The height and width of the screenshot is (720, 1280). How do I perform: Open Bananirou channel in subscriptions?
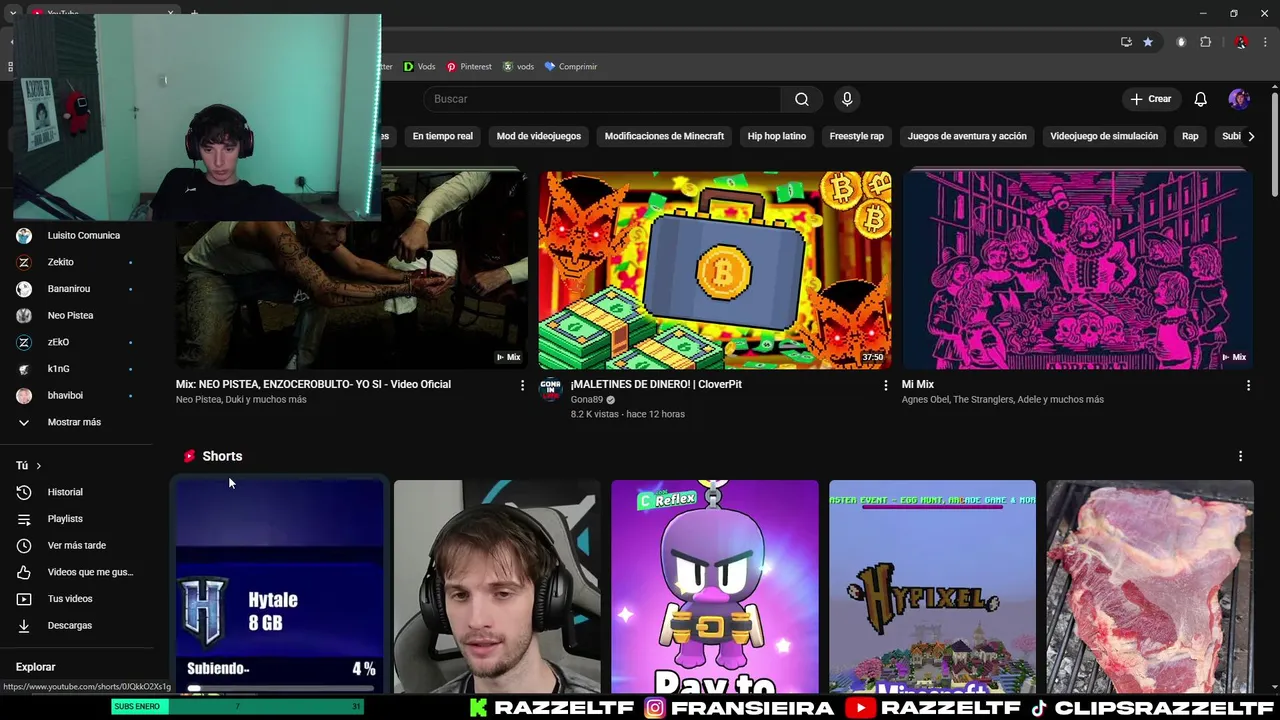click(x=77, y=289)
